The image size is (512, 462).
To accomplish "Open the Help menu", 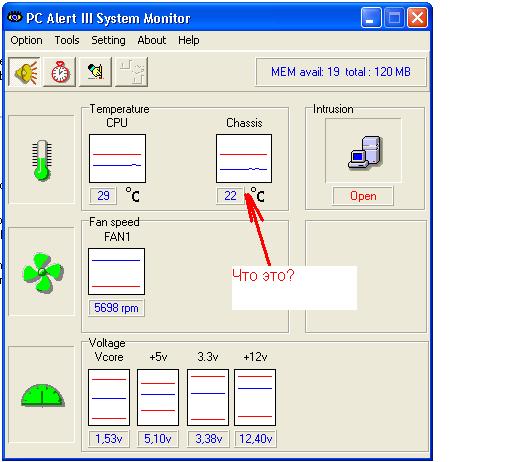I will (189, 40).
